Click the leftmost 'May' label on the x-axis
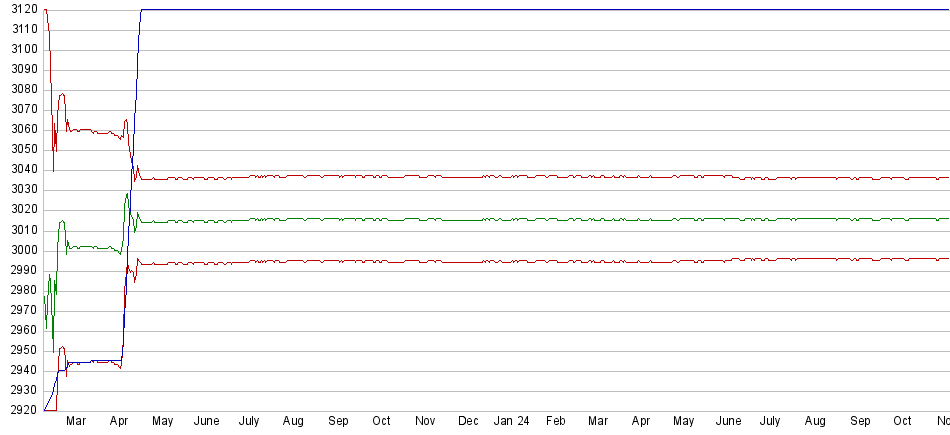The width and height of the screenshot is (950, 435). point(162,422)
